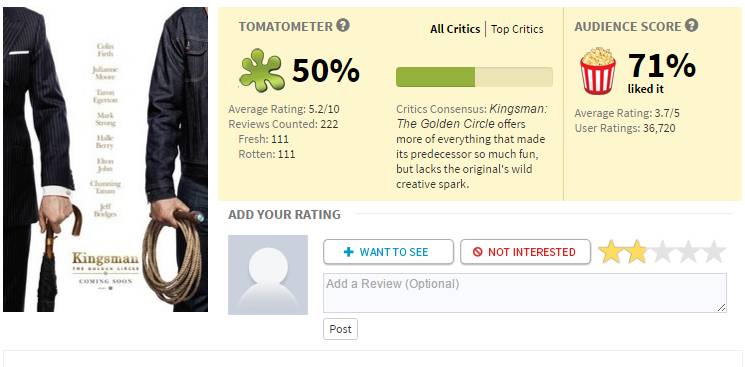Click the Post button
This screenshot has width=745, height=367.
click(340, 329)
